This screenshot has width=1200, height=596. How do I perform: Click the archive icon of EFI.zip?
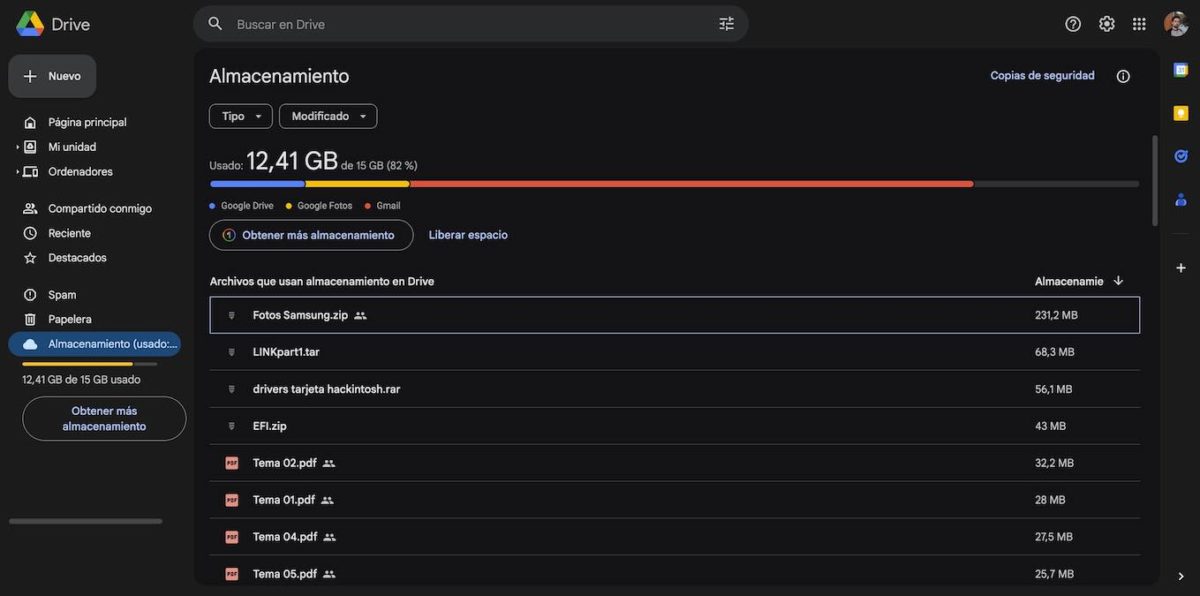point(232,426)
